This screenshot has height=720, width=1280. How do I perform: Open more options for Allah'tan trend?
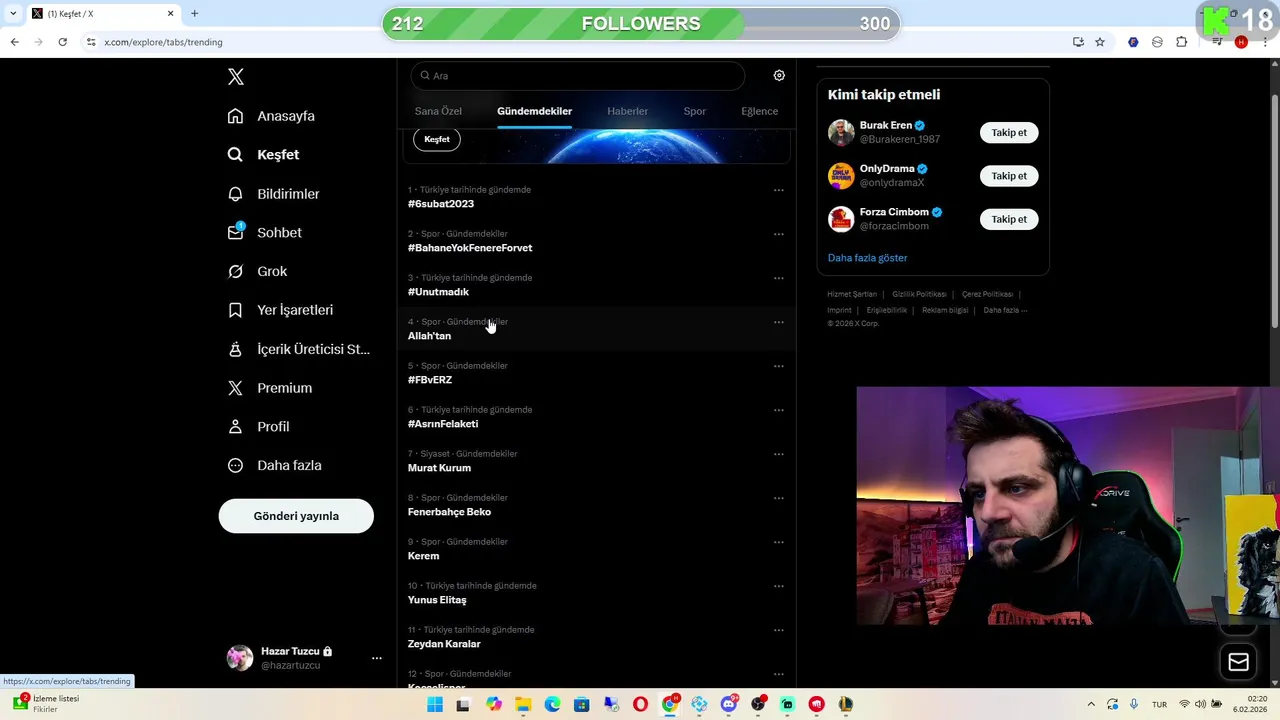point(778,322)
